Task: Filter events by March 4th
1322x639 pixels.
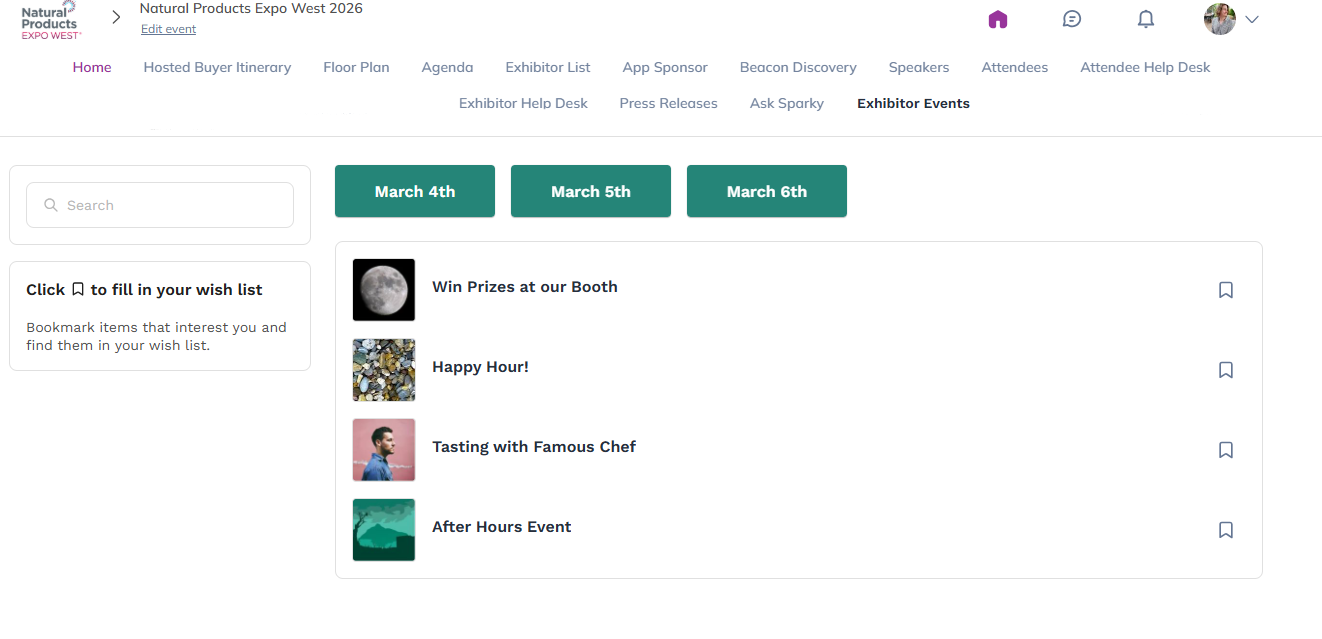Action: click(x=415, y=191)
